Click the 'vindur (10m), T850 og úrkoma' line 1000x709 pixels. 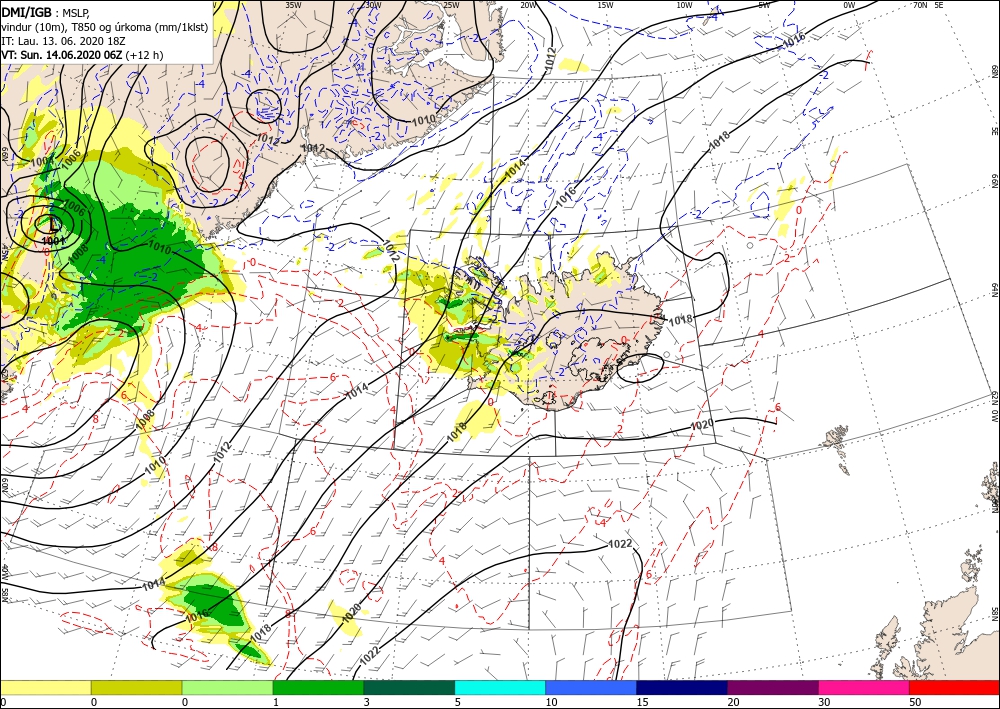coord(103,26)
